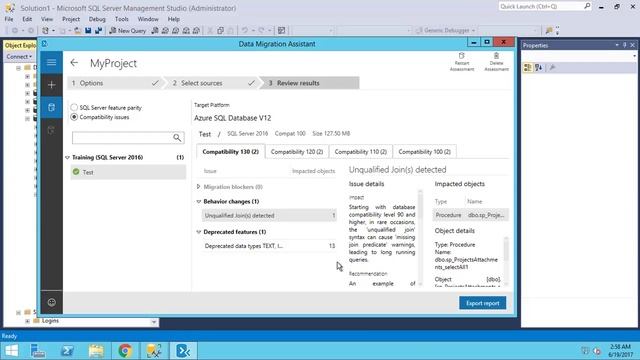The height and width of the screenshot is (360, 640).
Task: Open the Migrations icon in the dark sidebar
Action: tap(51, 130)
